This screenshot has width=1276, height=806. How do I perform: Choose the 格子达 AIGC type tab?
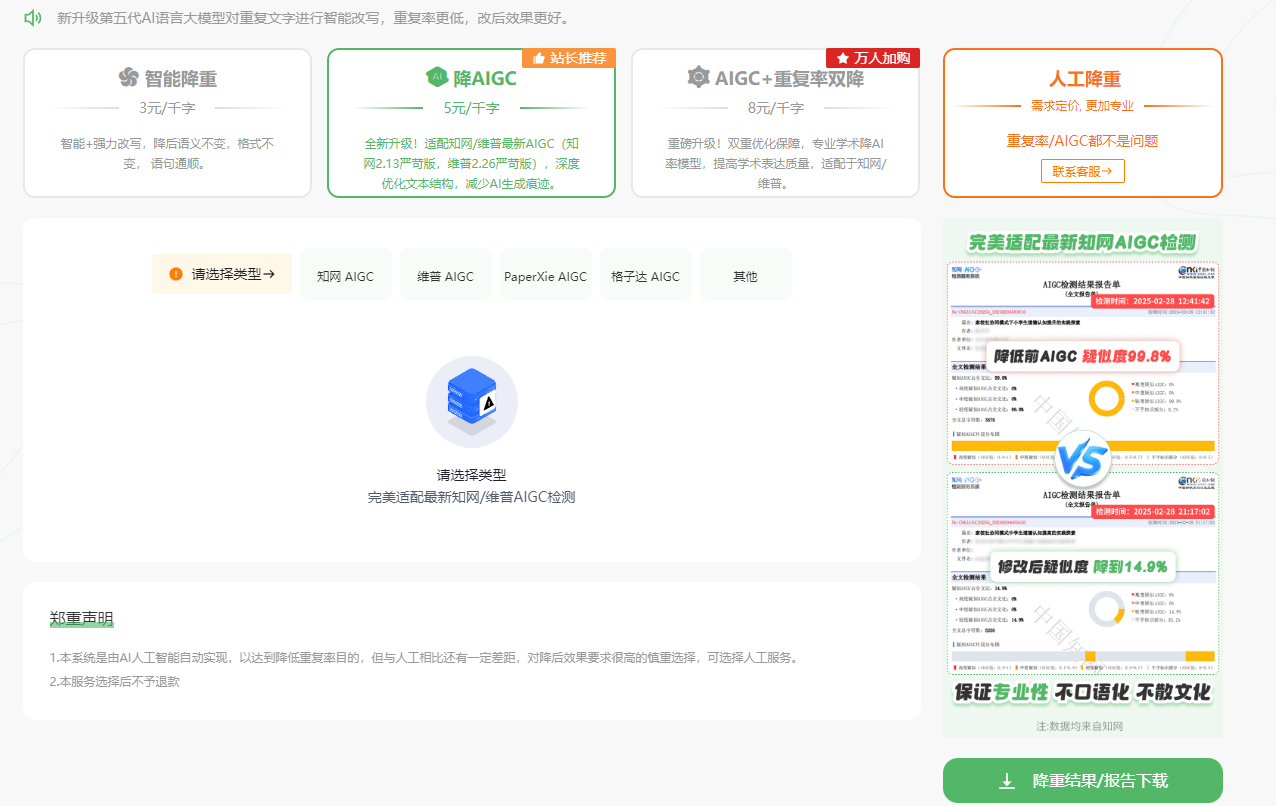click(645, 274)
